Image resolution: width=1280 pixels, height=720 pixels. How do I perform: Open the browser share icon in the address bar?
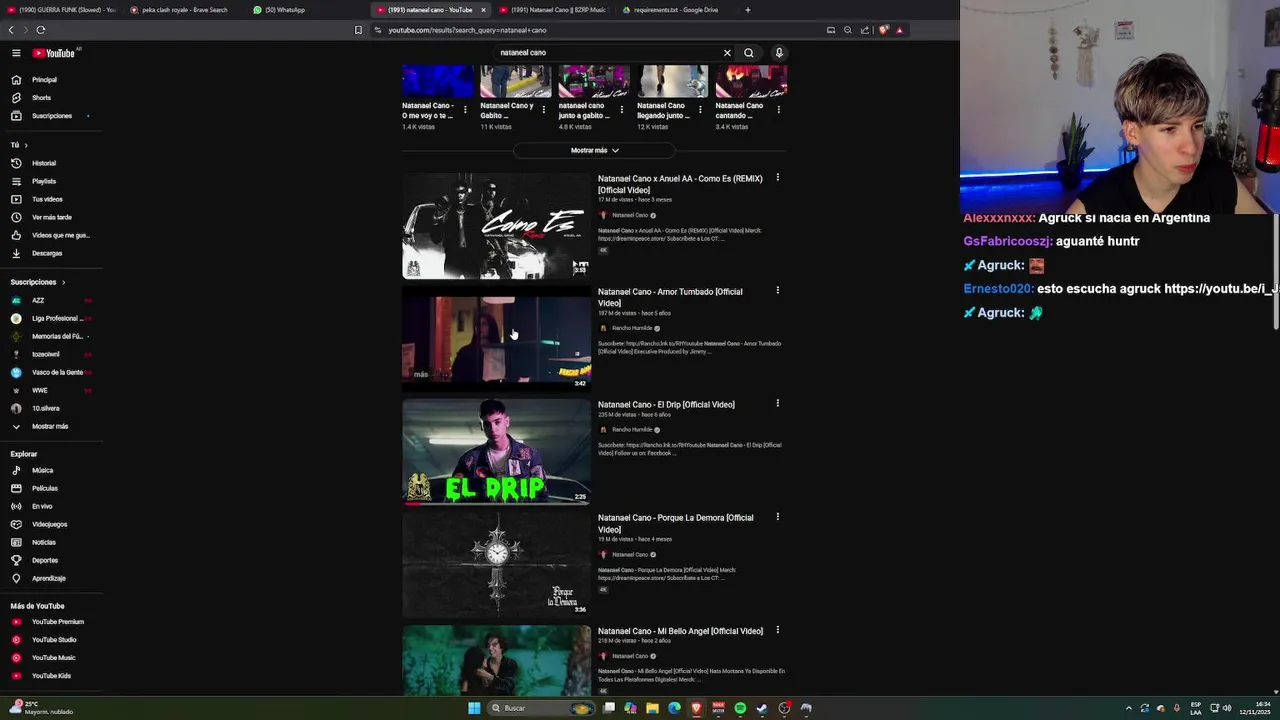click(x=865, y=30)
